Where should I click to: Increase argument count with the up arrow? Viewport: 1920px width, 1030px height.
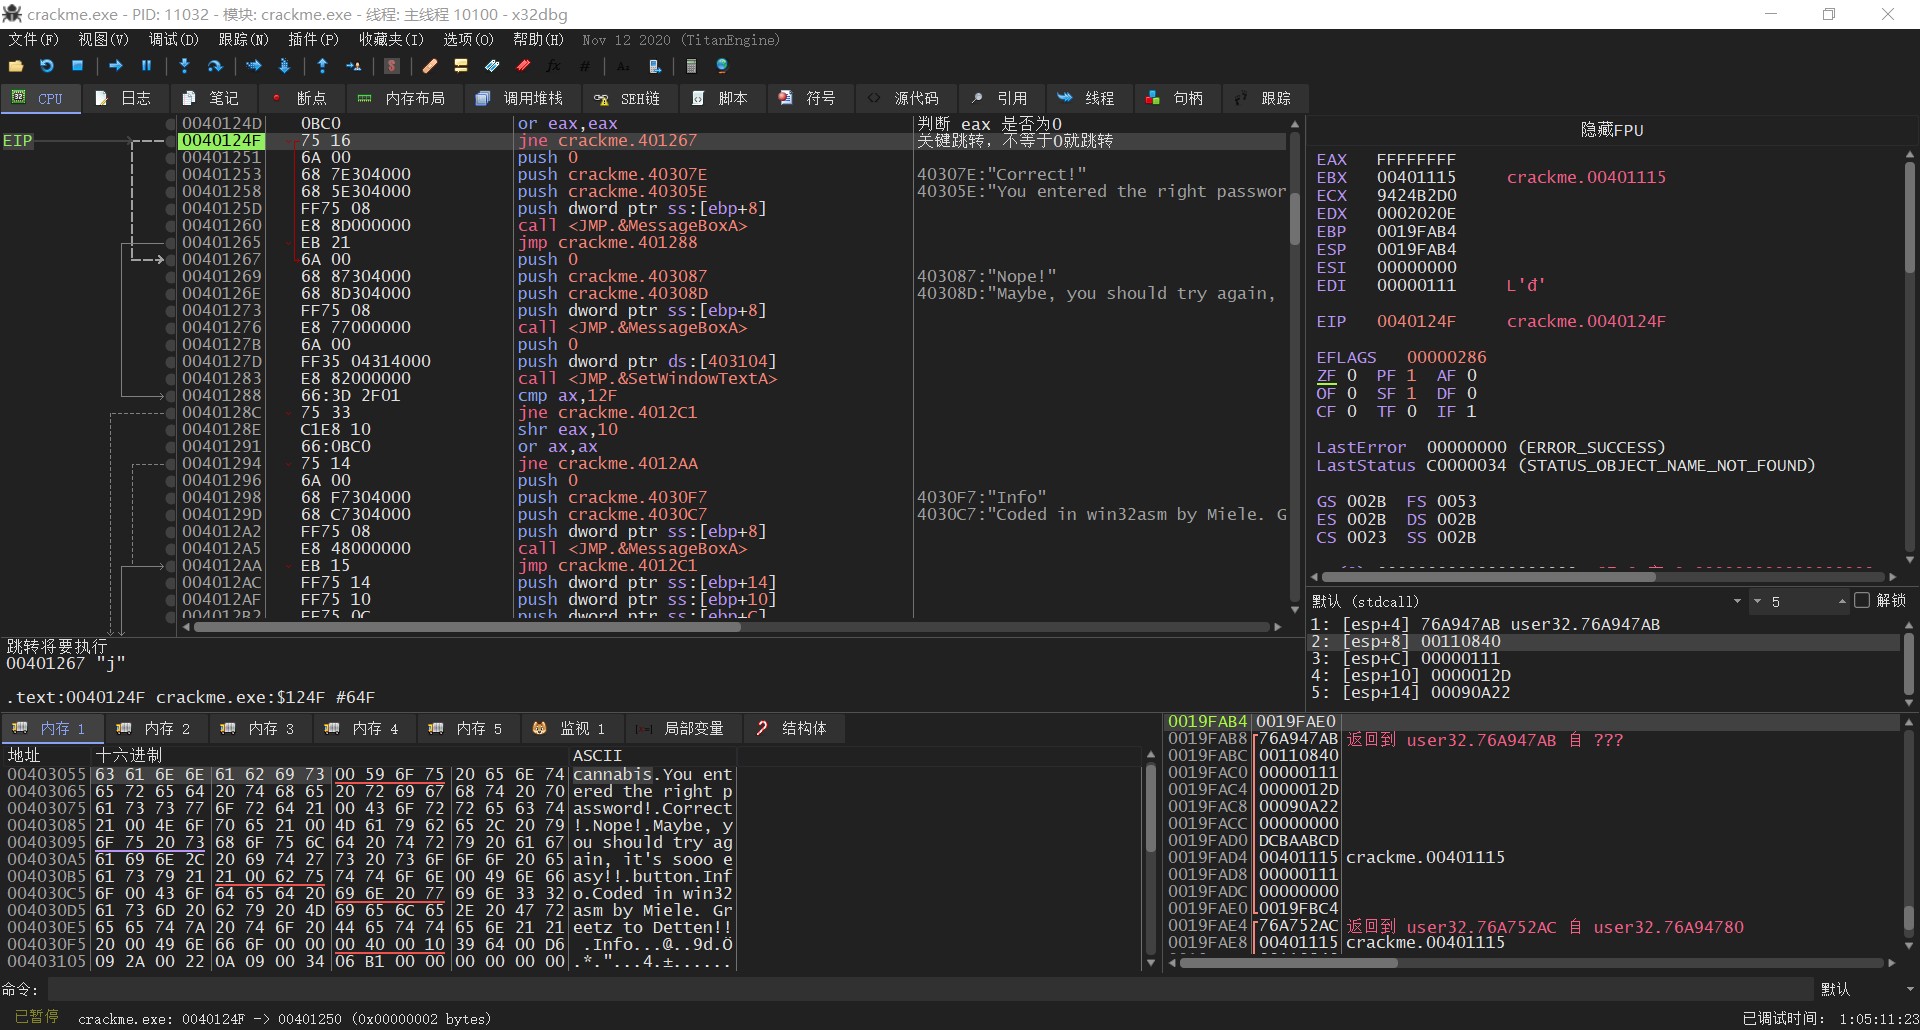tap(1841, 601)
